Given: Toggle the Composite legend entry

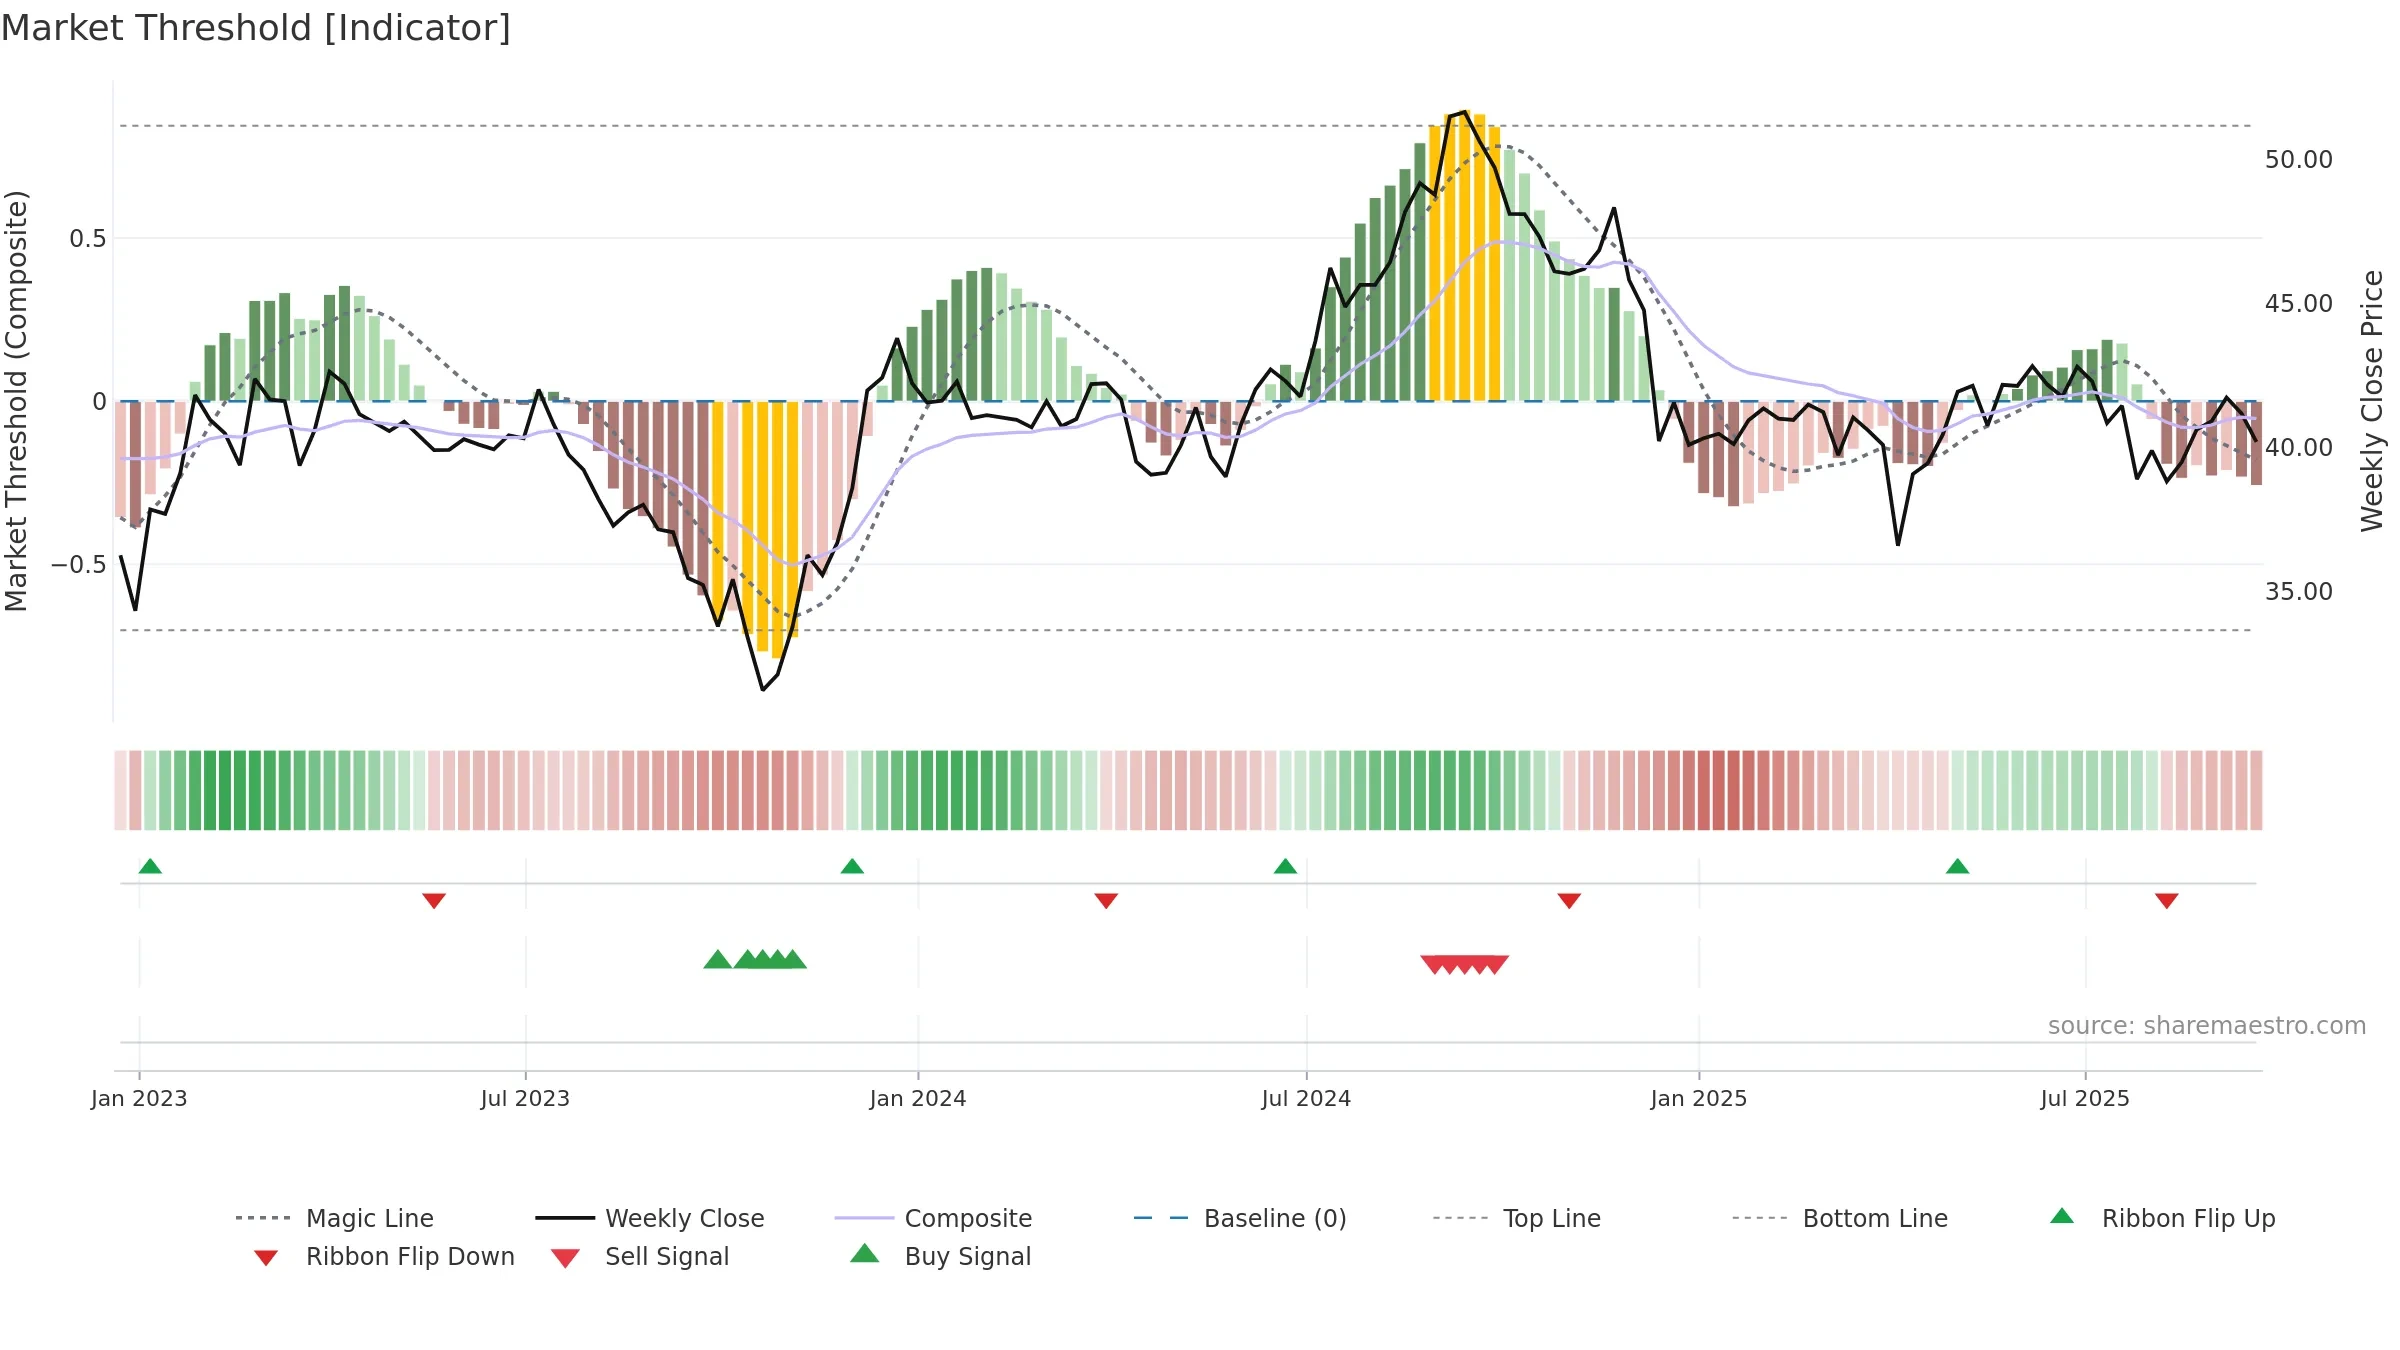Looking at the screenshot, I should click(x=933, y=1218).
